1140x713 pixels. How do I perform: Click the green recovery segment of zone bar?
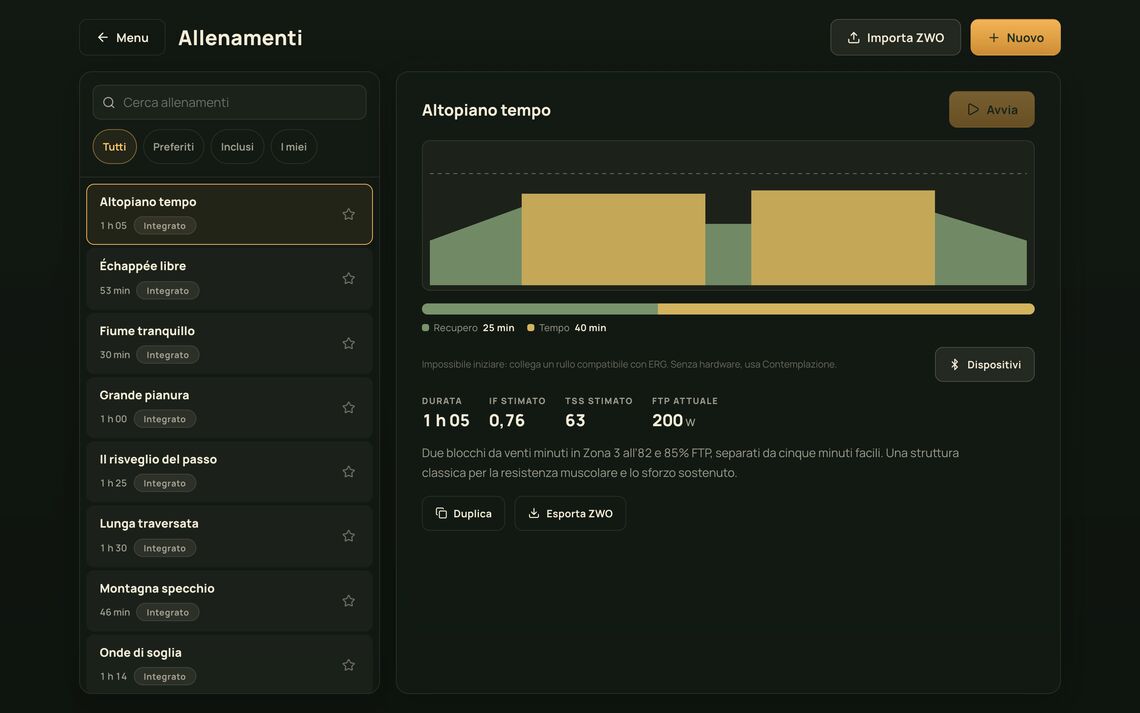pyautogui.click(x=539, y=309)
